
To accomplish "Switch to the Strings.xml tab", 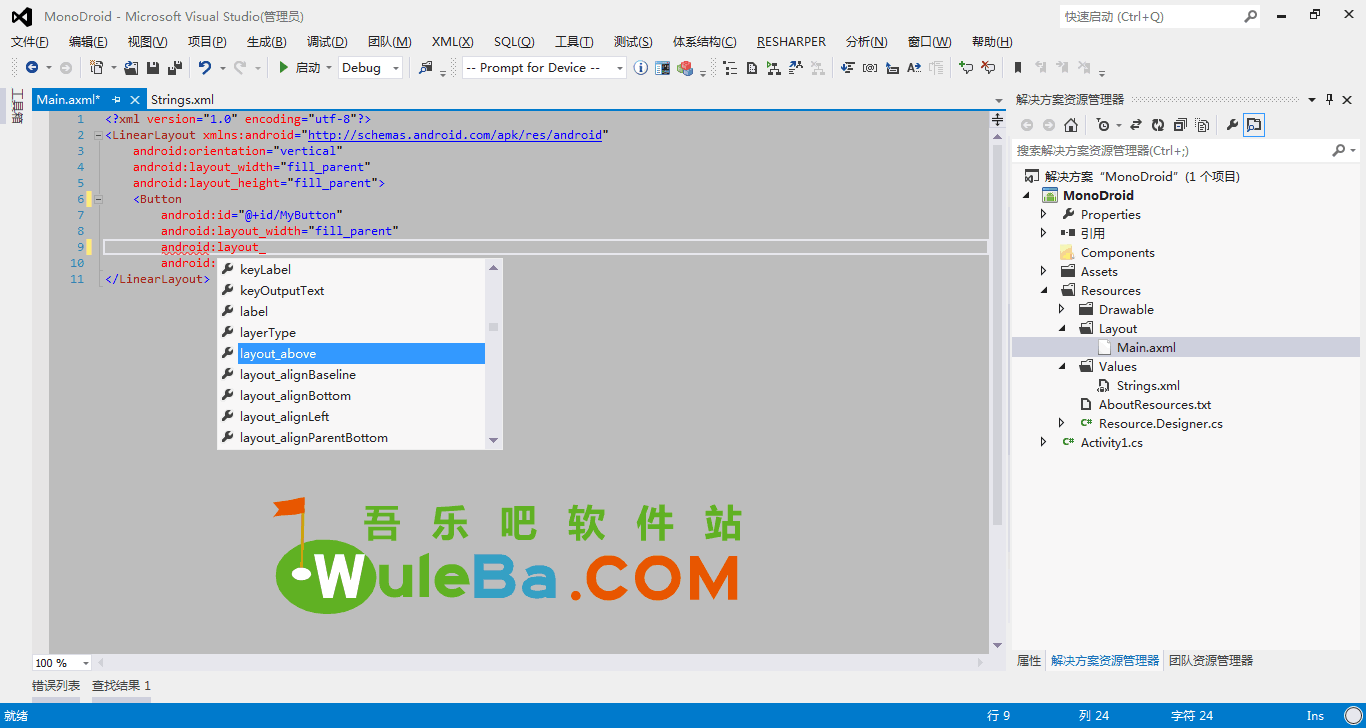I will click(182, 99).
